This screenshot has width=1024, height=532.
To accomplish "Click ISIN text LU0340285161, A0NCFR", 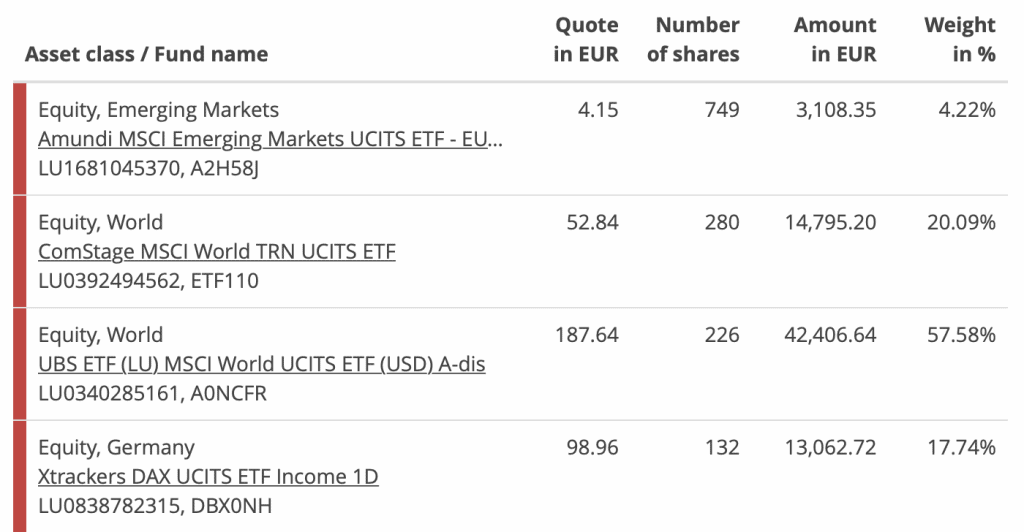I will 152,394.
